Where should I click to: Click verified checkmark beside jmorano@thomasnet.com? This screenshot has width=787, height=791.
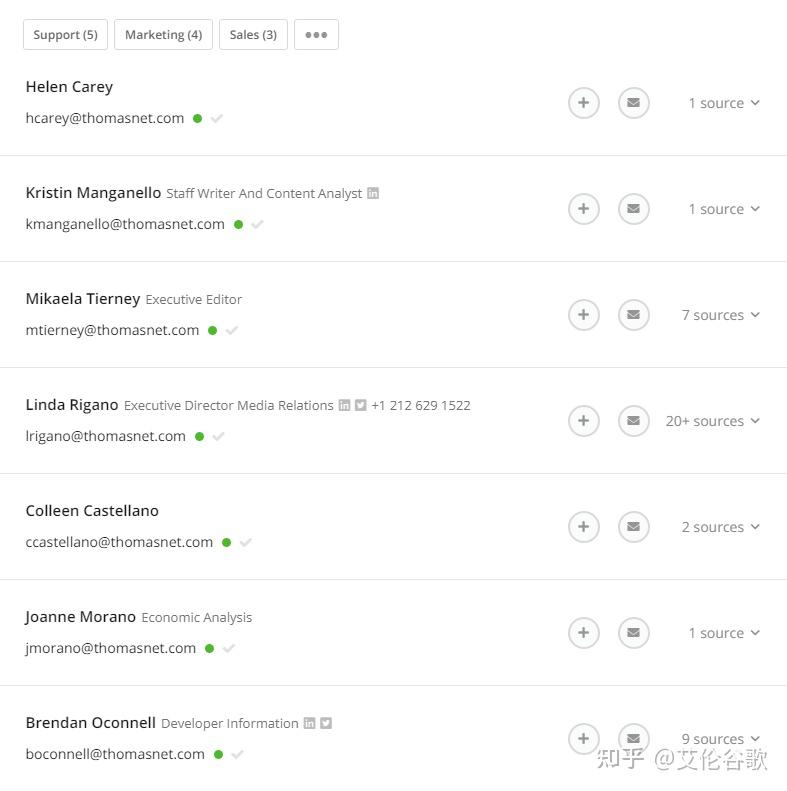click(229, 648)
